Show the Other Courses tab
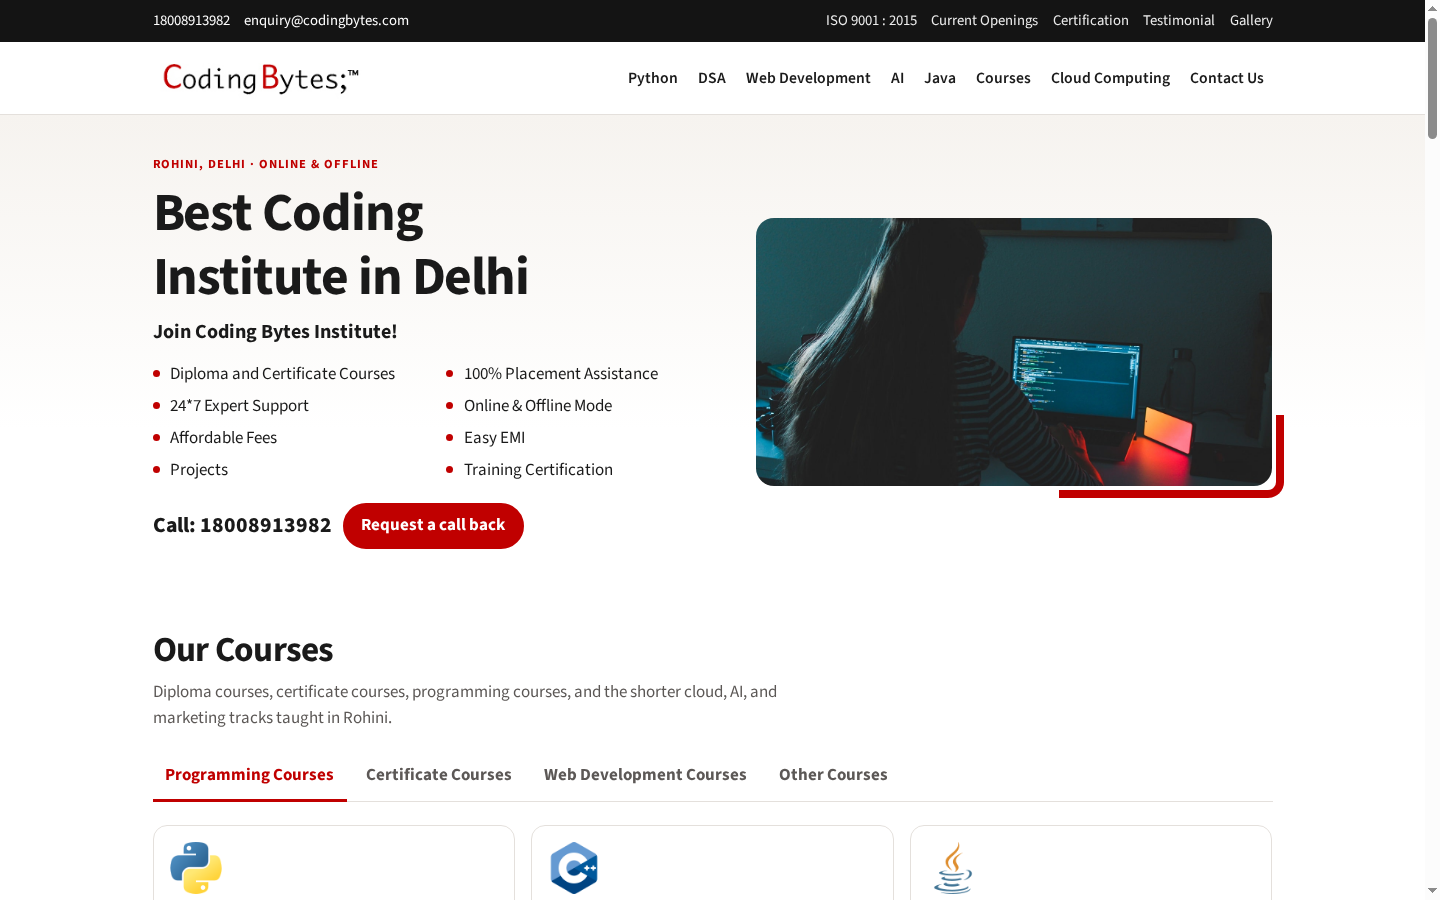The image size is (1440, 900). pyautogui.click(x=833, y=775)
